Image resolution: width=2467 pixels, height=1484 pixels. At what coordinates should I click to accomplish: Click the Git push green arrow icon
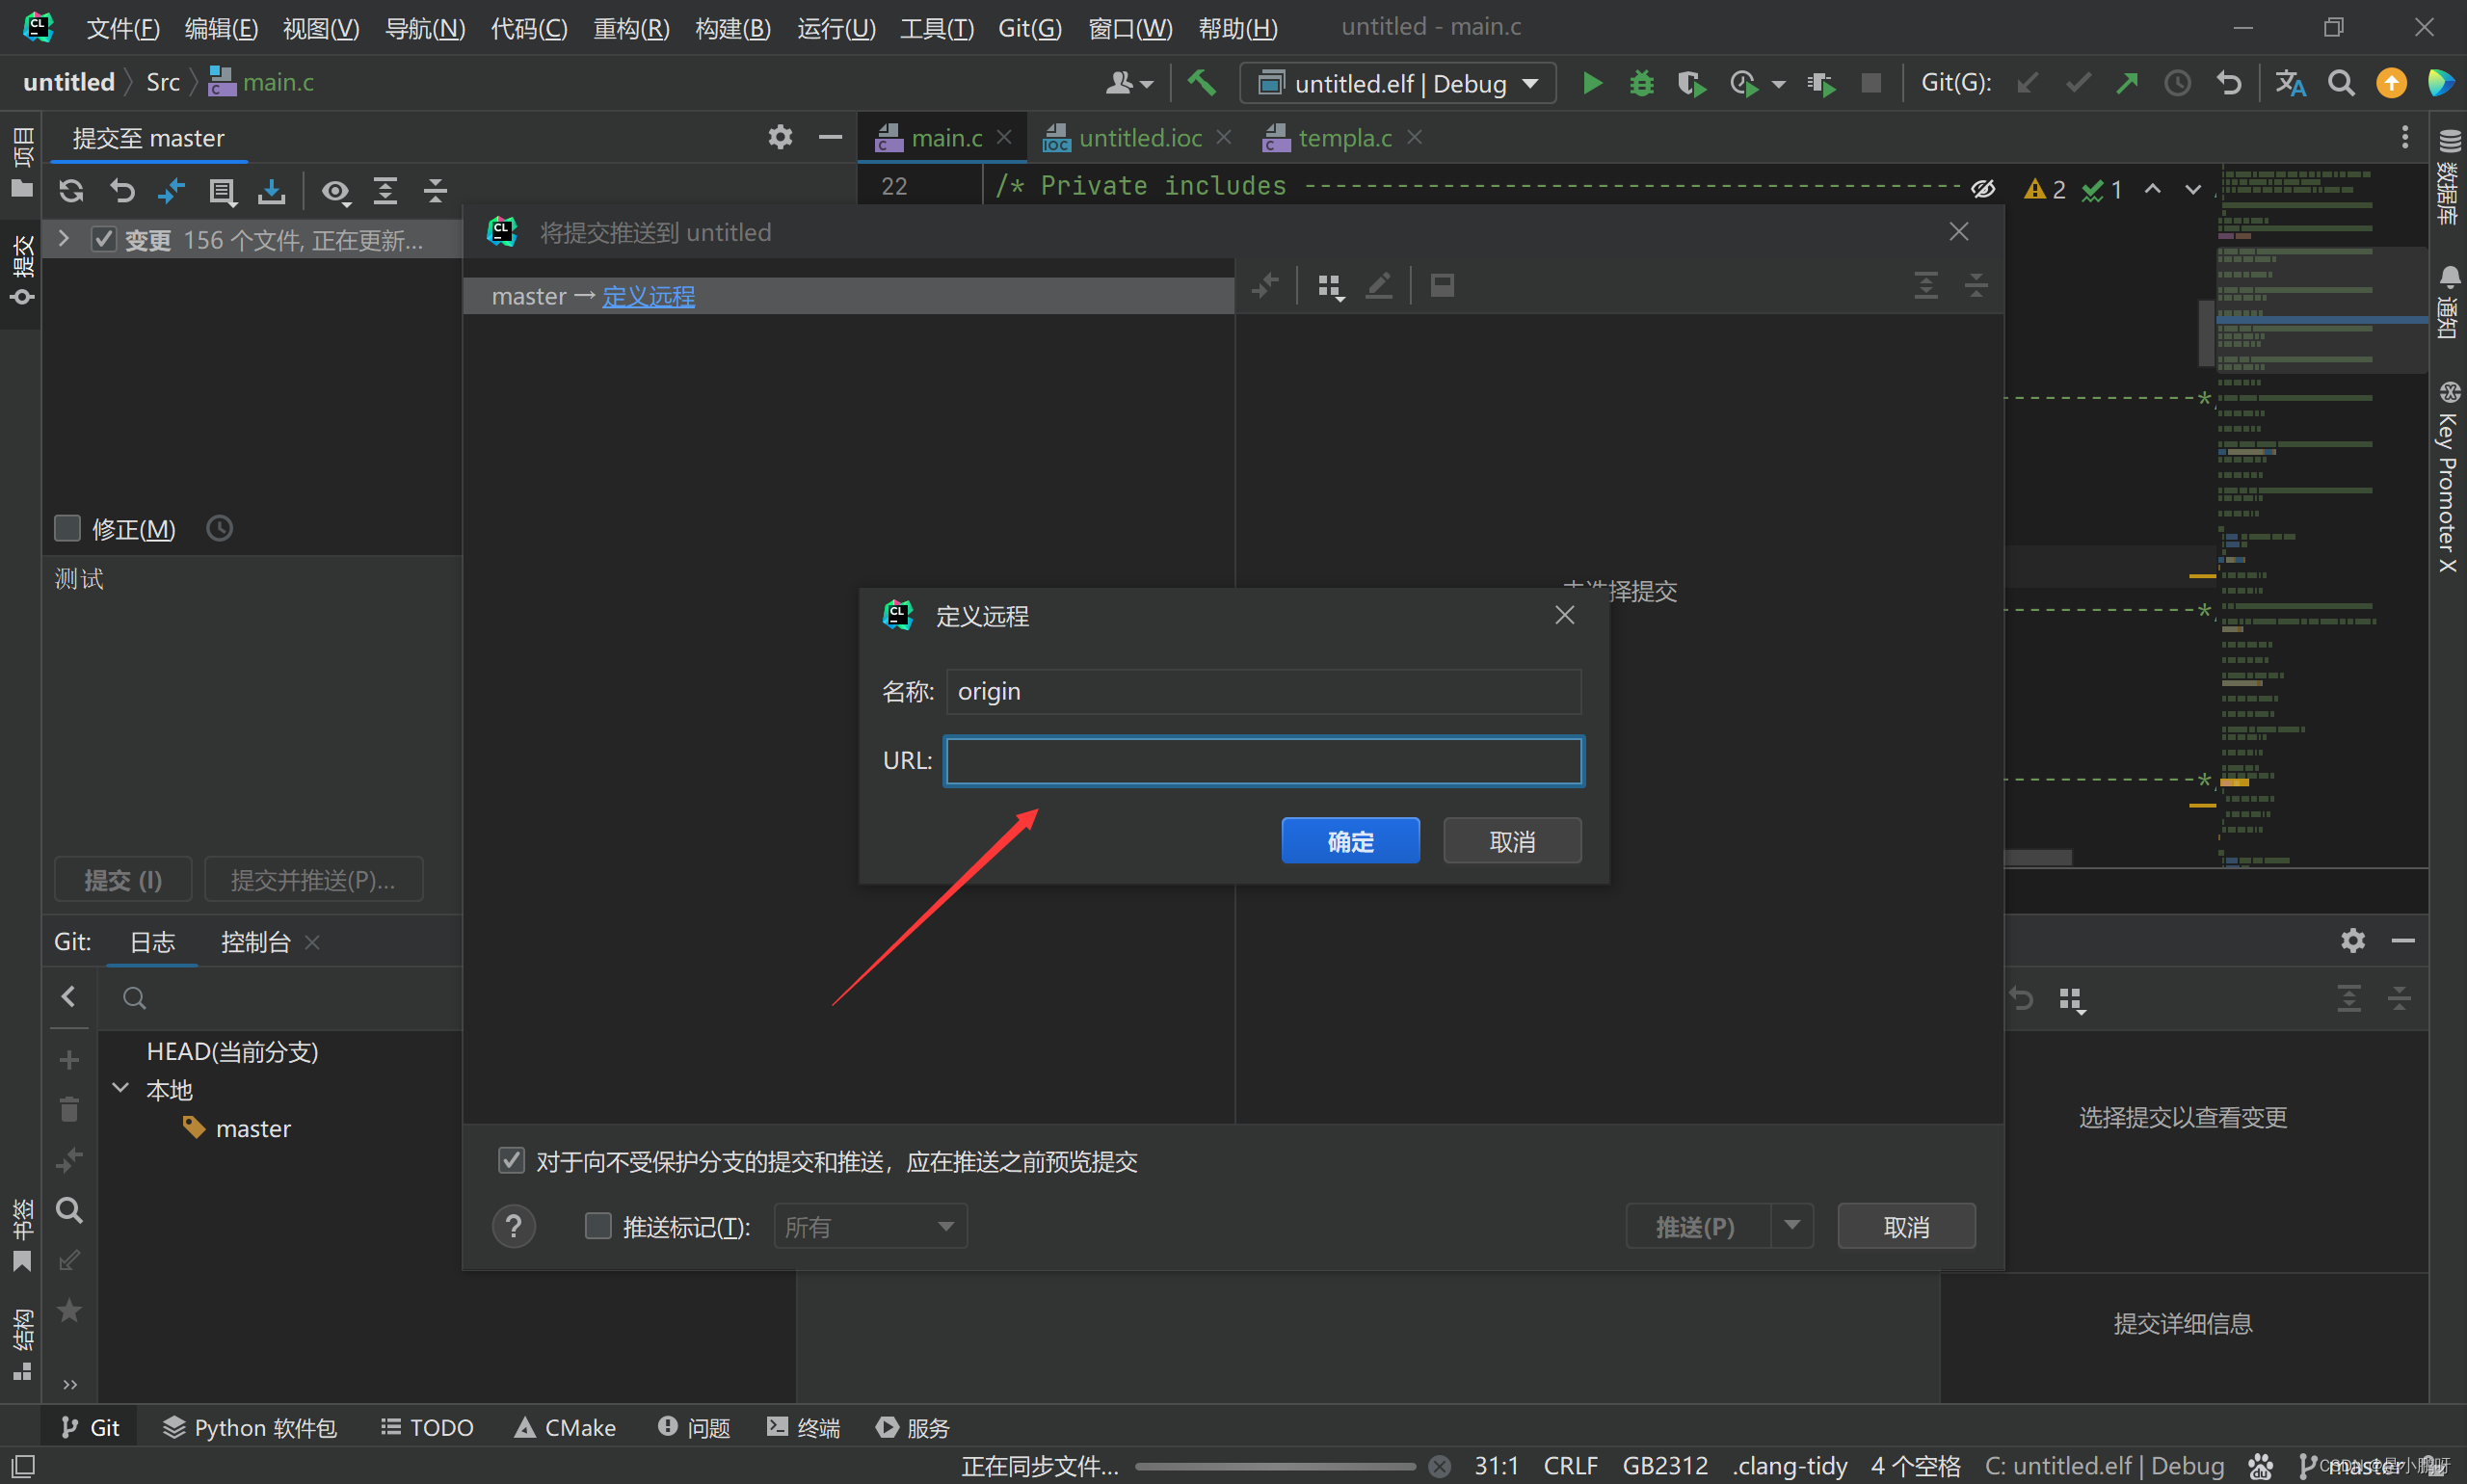pyautogui.click(x=2127, y=83)
